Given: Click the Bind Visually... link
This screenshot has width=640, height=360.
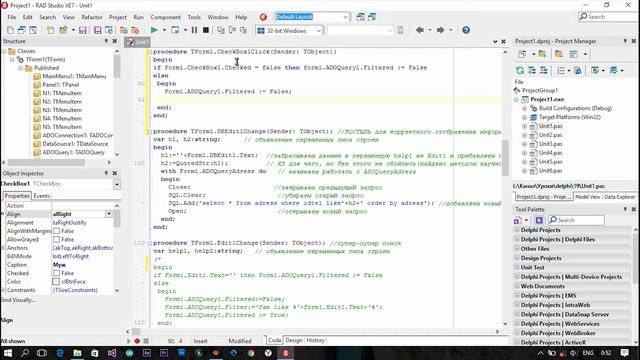Looking at the screenshot, I should tap(19, 300).
